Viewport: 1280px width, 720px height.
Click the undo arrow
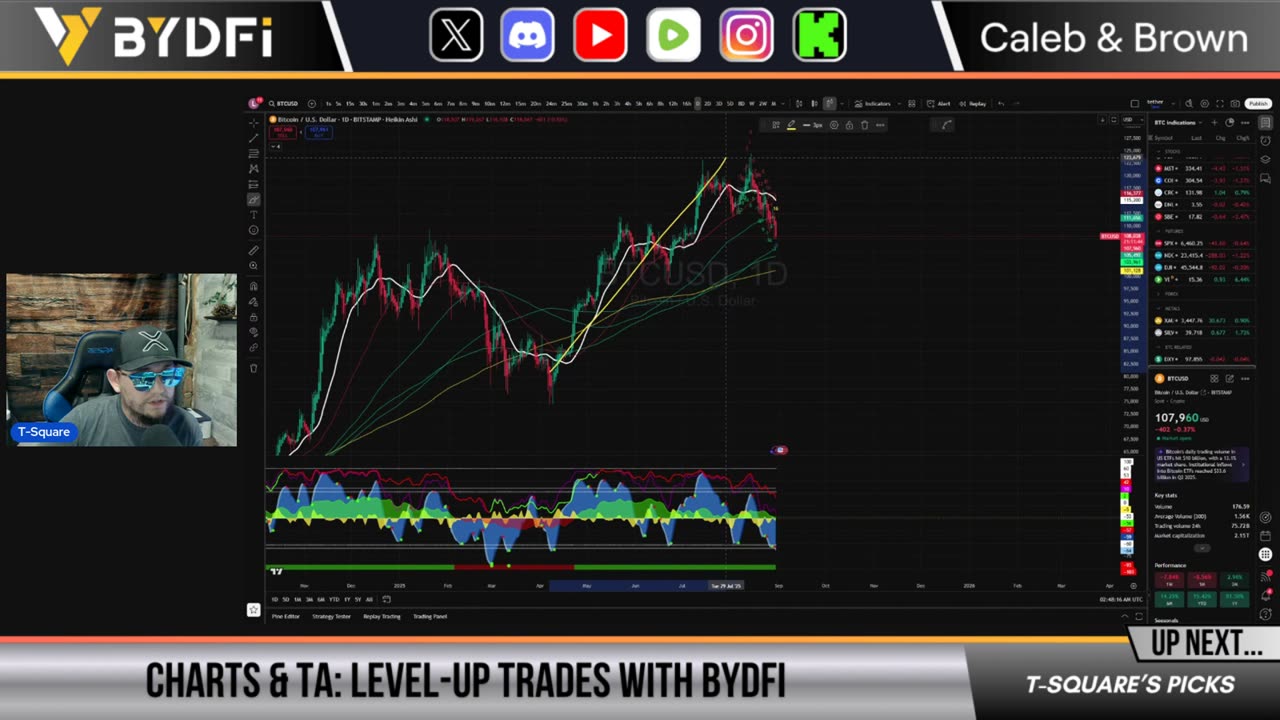(x=1001, y=103)
